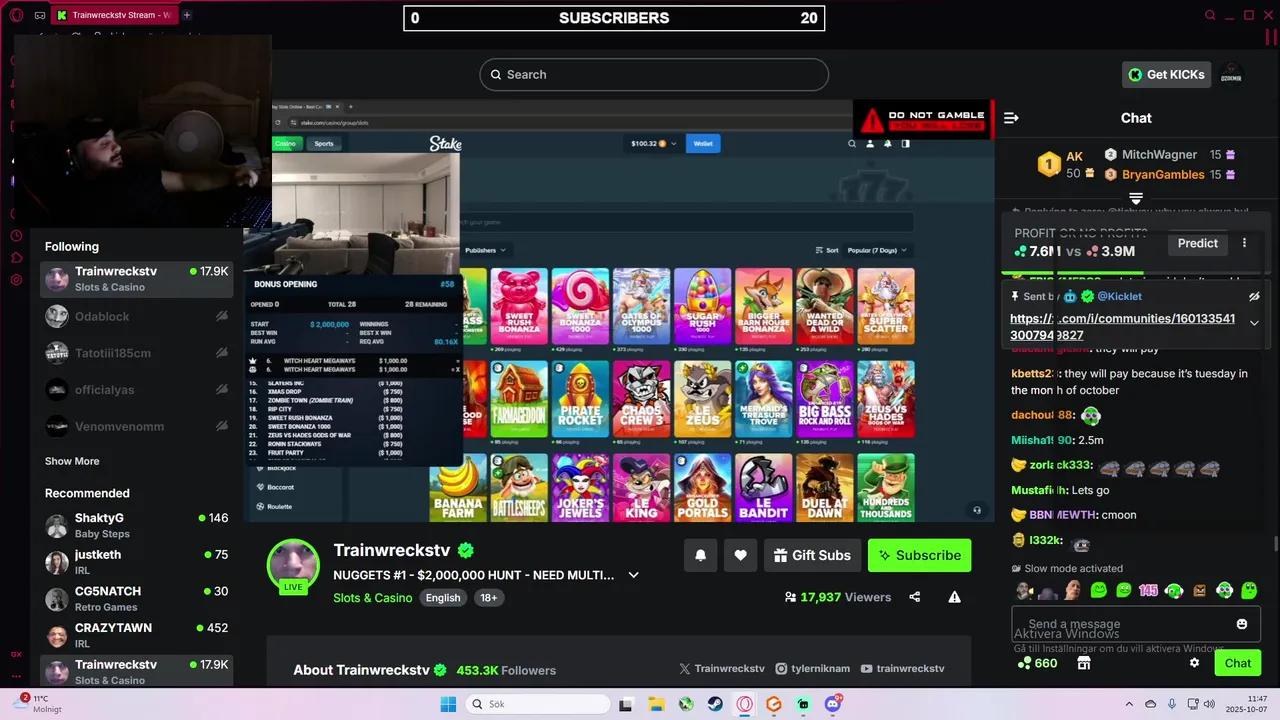Open pinned x.com communities link
Screen dimensions: 1280x720
pos(1122,327)
